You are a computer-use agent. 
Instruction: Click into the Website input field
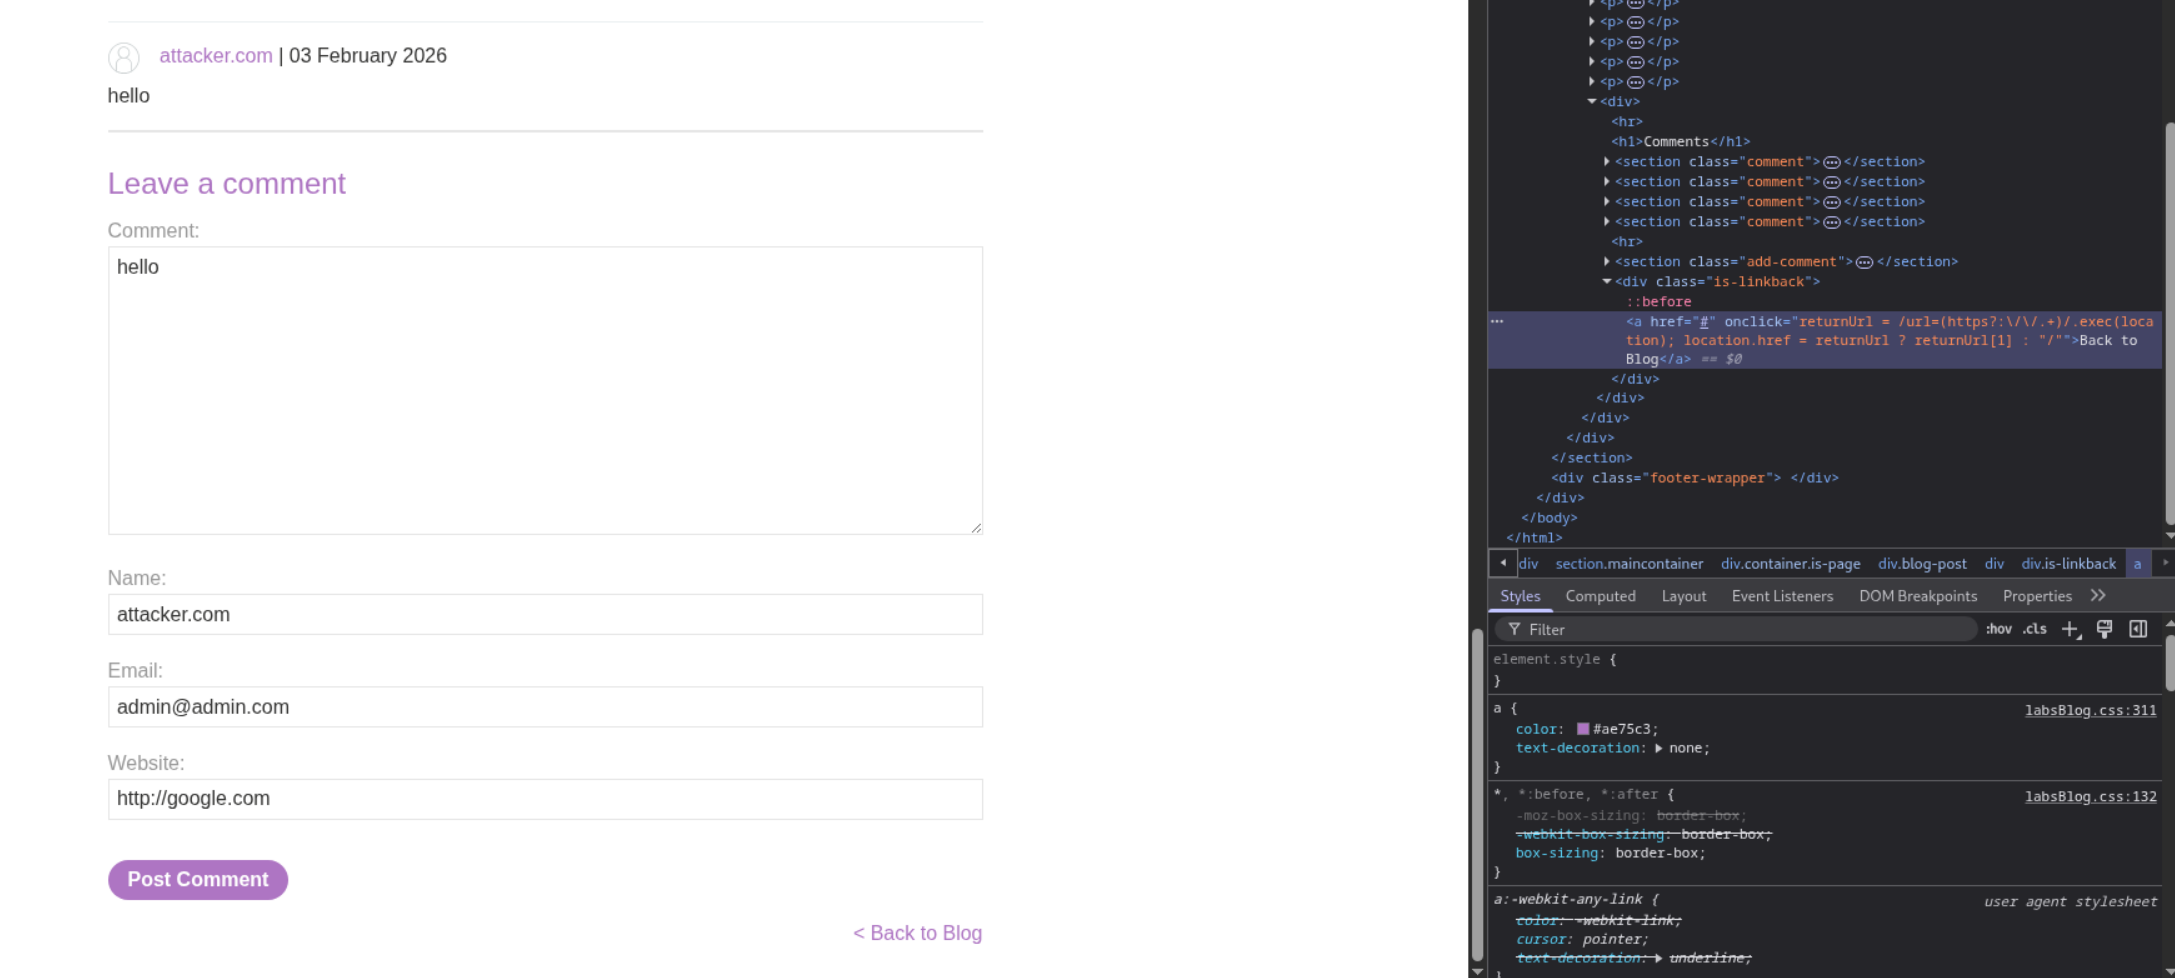545,799
